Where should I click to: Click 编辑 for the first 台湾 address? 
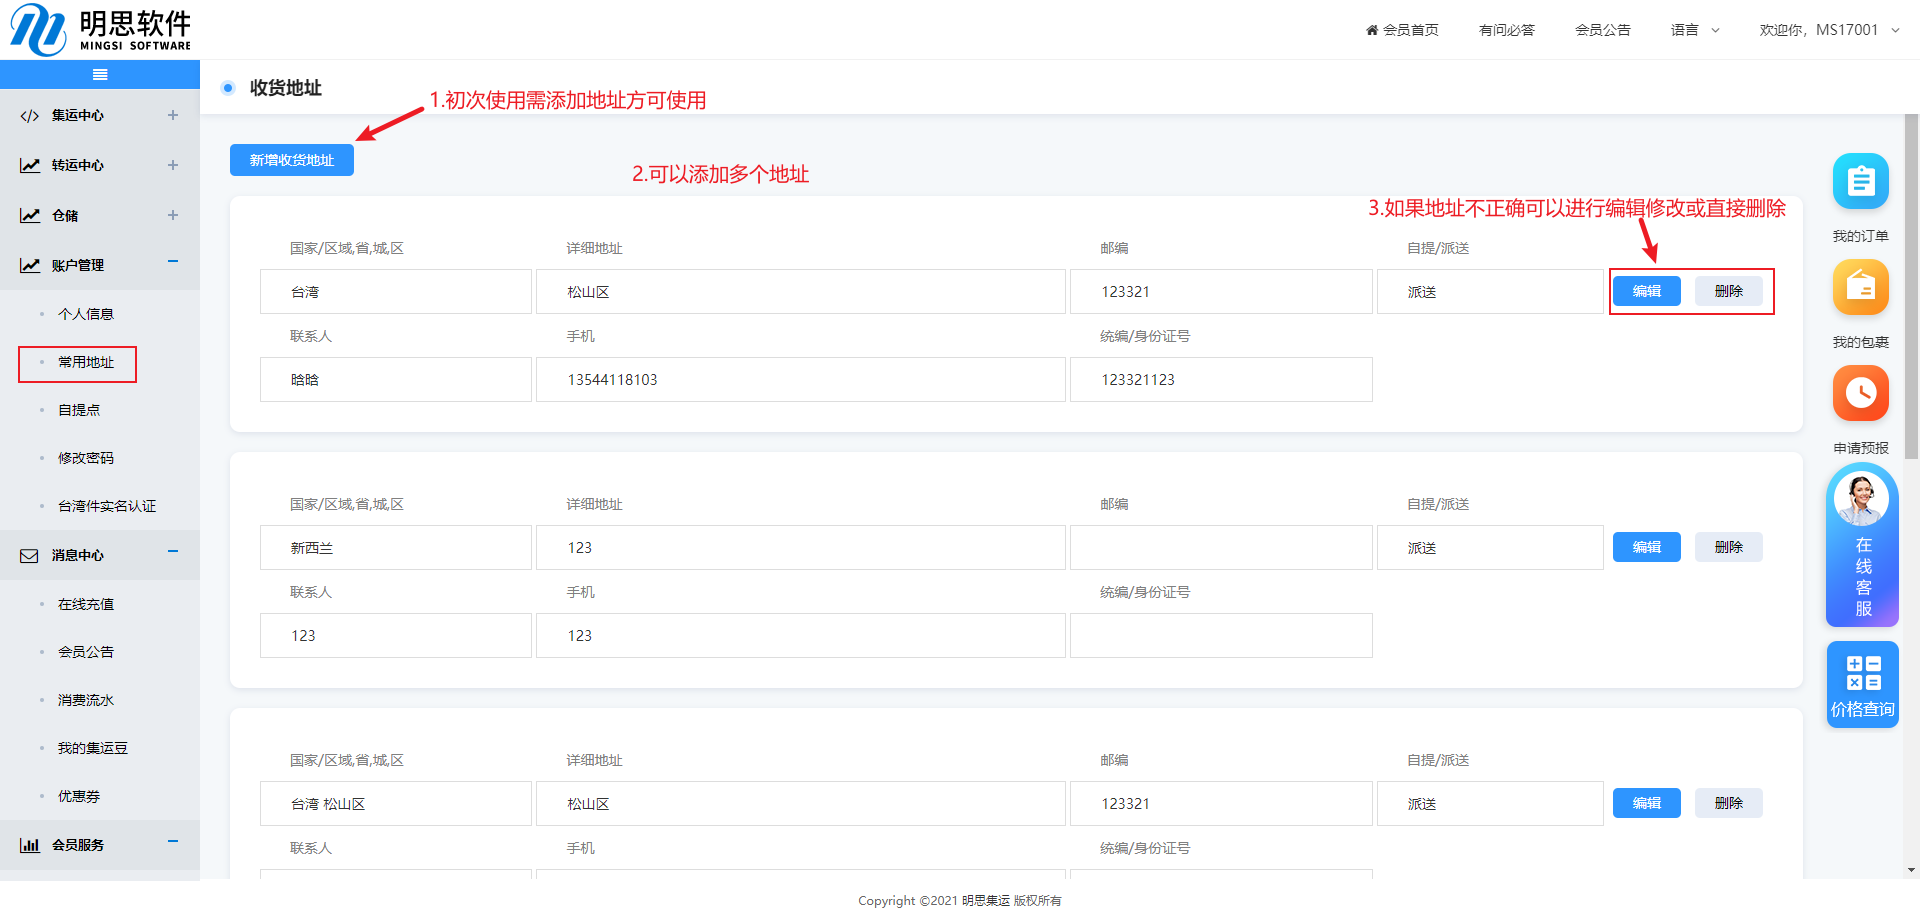tap(1646, 291)
